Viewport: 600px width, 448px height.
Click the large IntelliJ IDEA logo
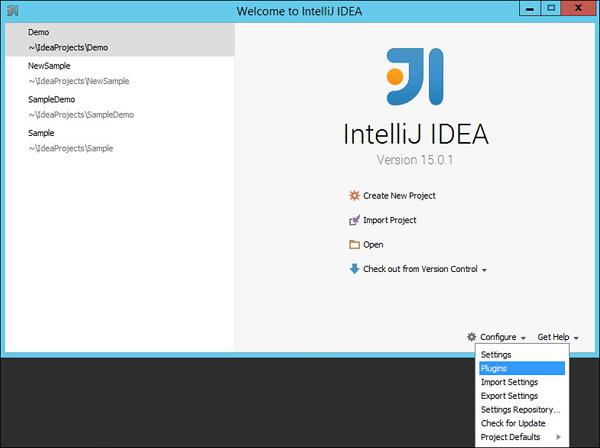pyautogui.click(x=415, y=77)
